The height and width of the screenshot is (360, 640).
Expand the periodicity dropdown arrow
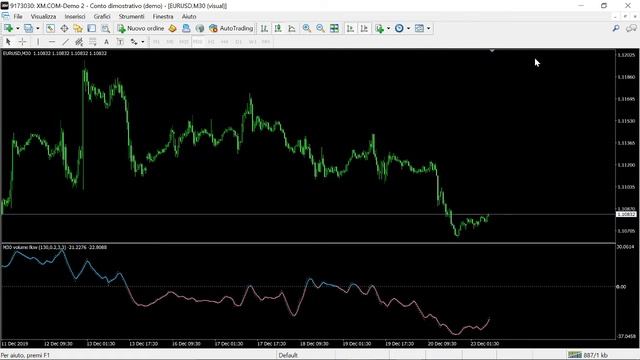click(409, 28)
